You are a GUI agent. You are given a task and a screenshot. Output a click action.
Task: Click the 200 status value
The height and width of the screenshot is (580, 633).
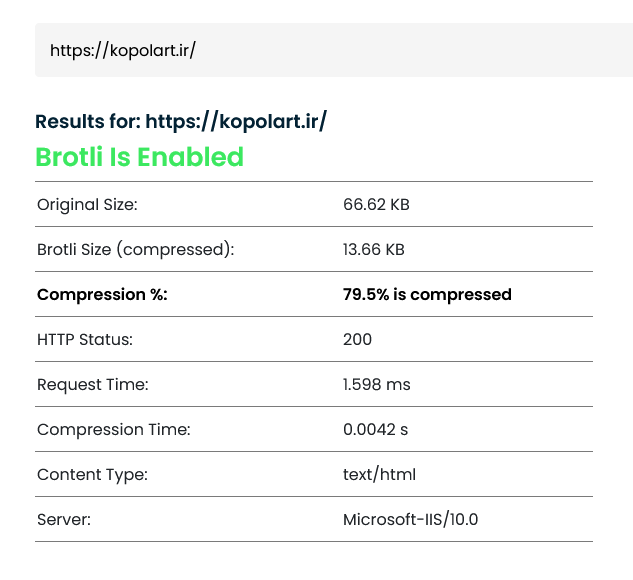point(357,339)
